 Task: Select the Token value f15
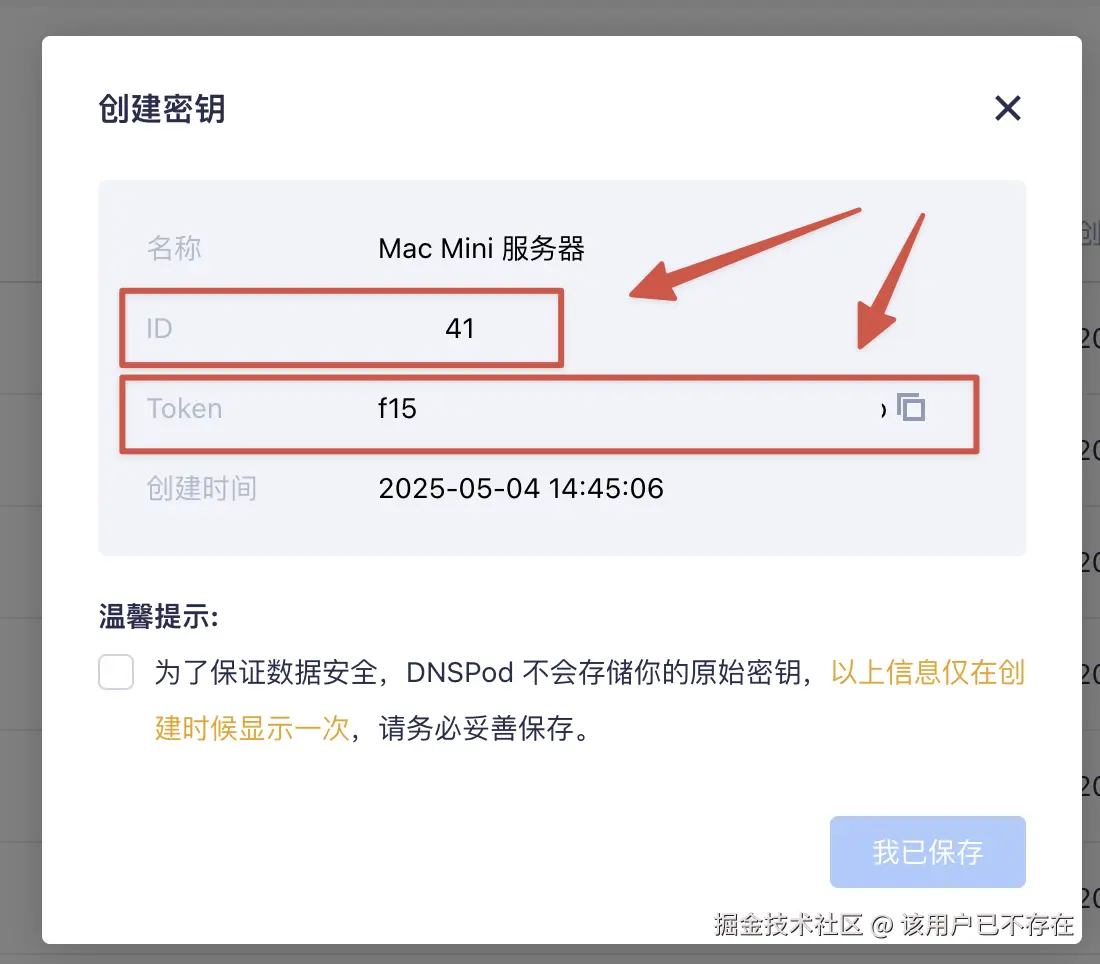pos(397,408)
